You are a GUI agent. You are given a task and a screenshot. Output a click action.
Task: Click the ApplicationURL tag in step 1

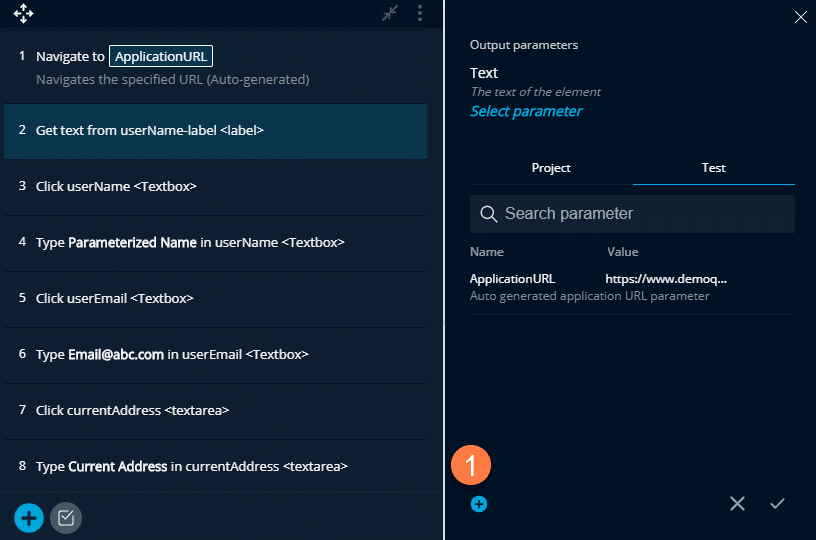(x=160, y=57)
